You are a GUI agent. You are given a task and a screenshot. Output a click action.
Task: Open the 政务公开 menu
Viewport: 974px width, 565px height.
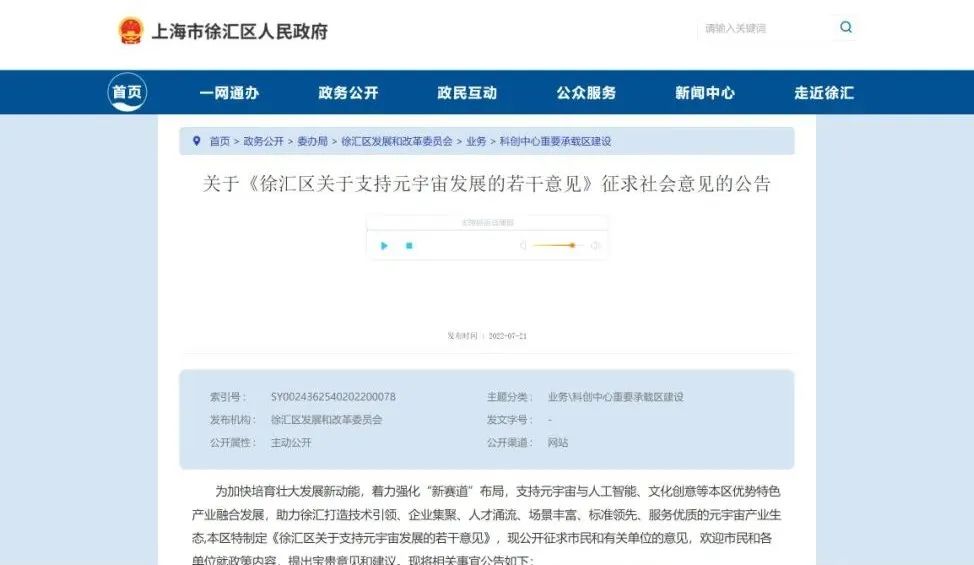point(348,93)
